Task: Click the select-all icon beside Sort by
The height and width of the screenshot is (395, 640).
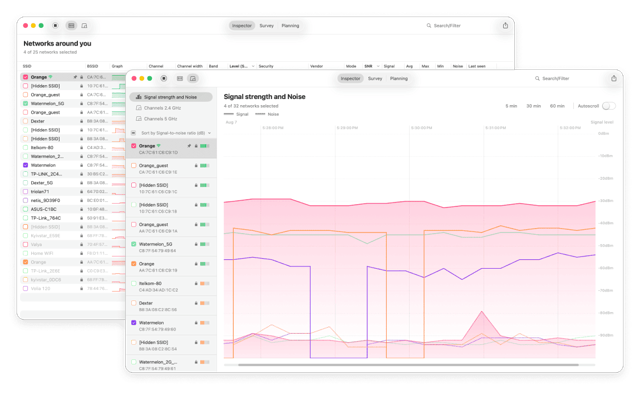Action: tap(133, 133)
